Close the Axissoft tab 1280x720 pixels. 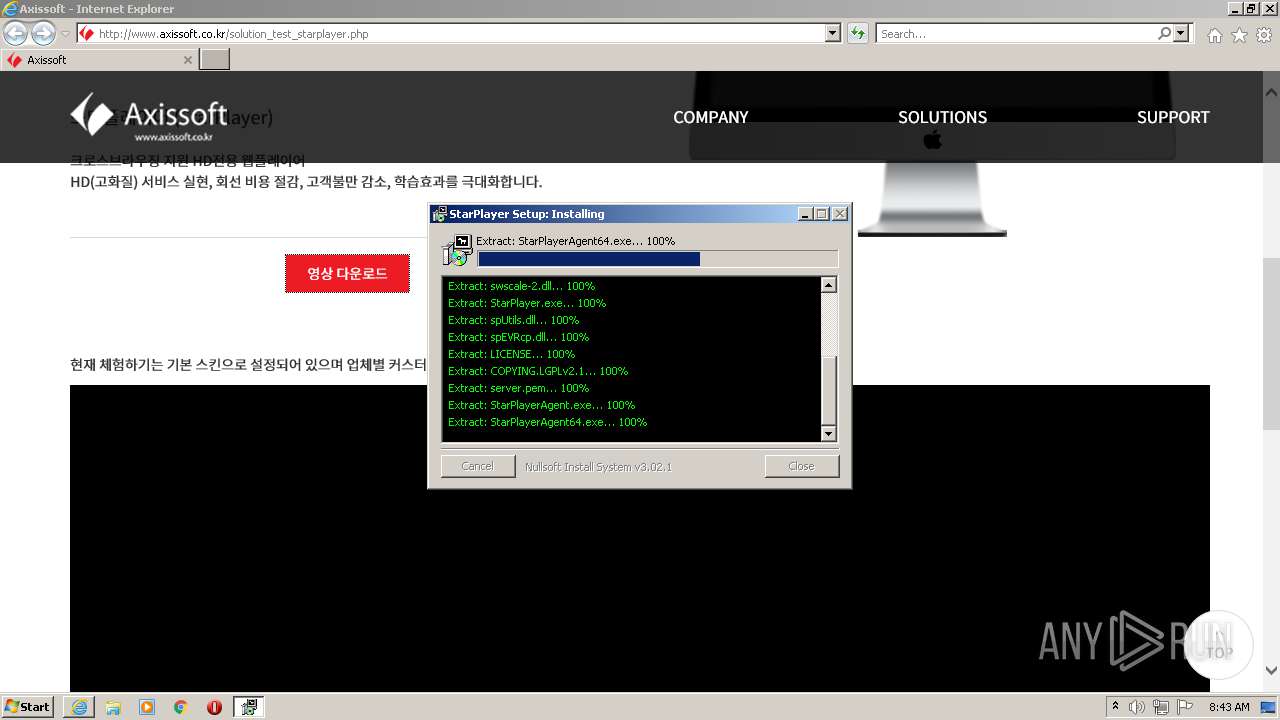click(187, 60)
